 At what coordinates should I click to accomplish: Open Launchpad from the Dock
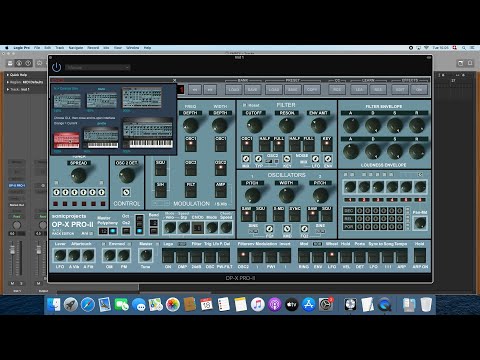point(71,305)
